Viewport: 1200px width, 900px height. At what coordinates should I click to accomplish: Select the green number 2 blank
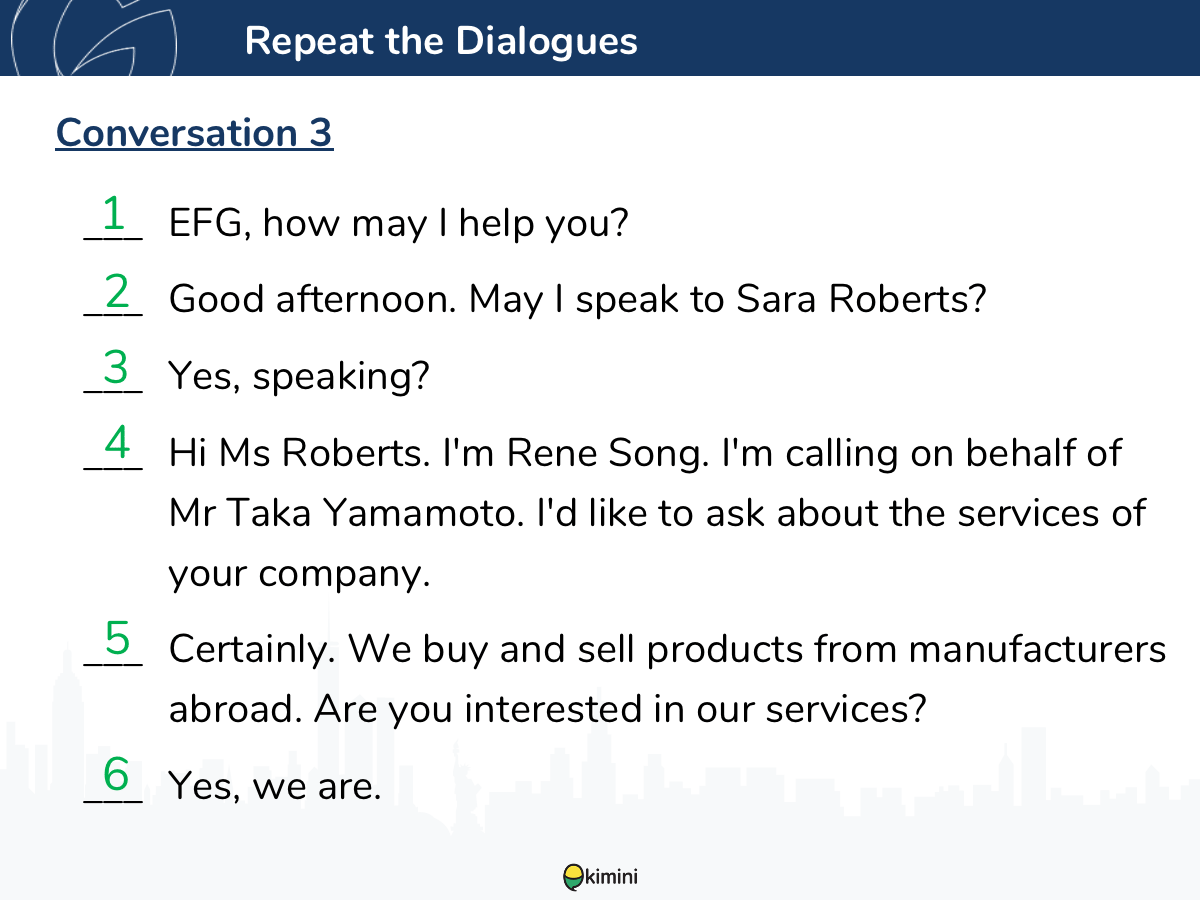coord(113,294)
